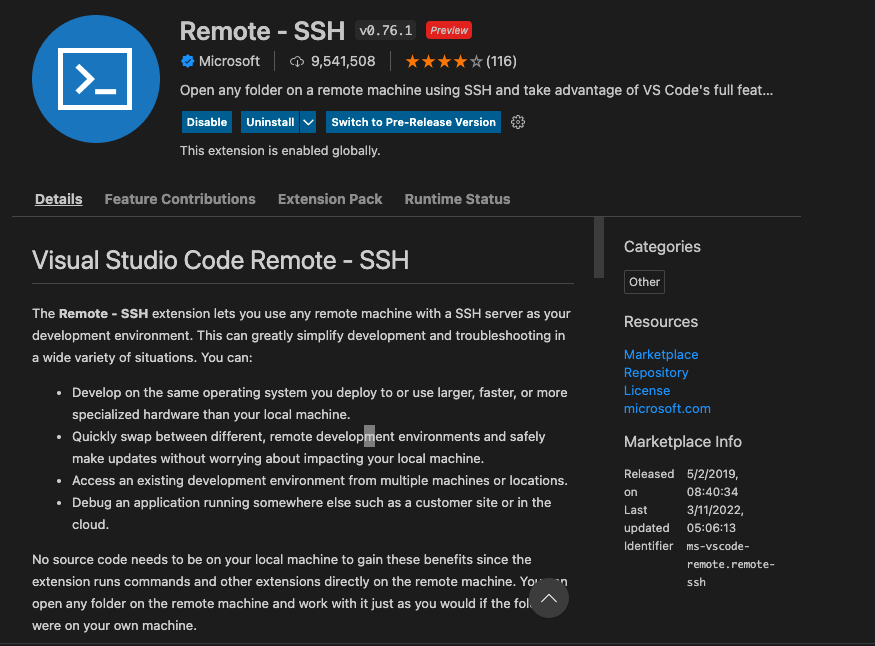Open the extension settings gear icon
This screenshot has width=875, height=646.
[517, 122]
